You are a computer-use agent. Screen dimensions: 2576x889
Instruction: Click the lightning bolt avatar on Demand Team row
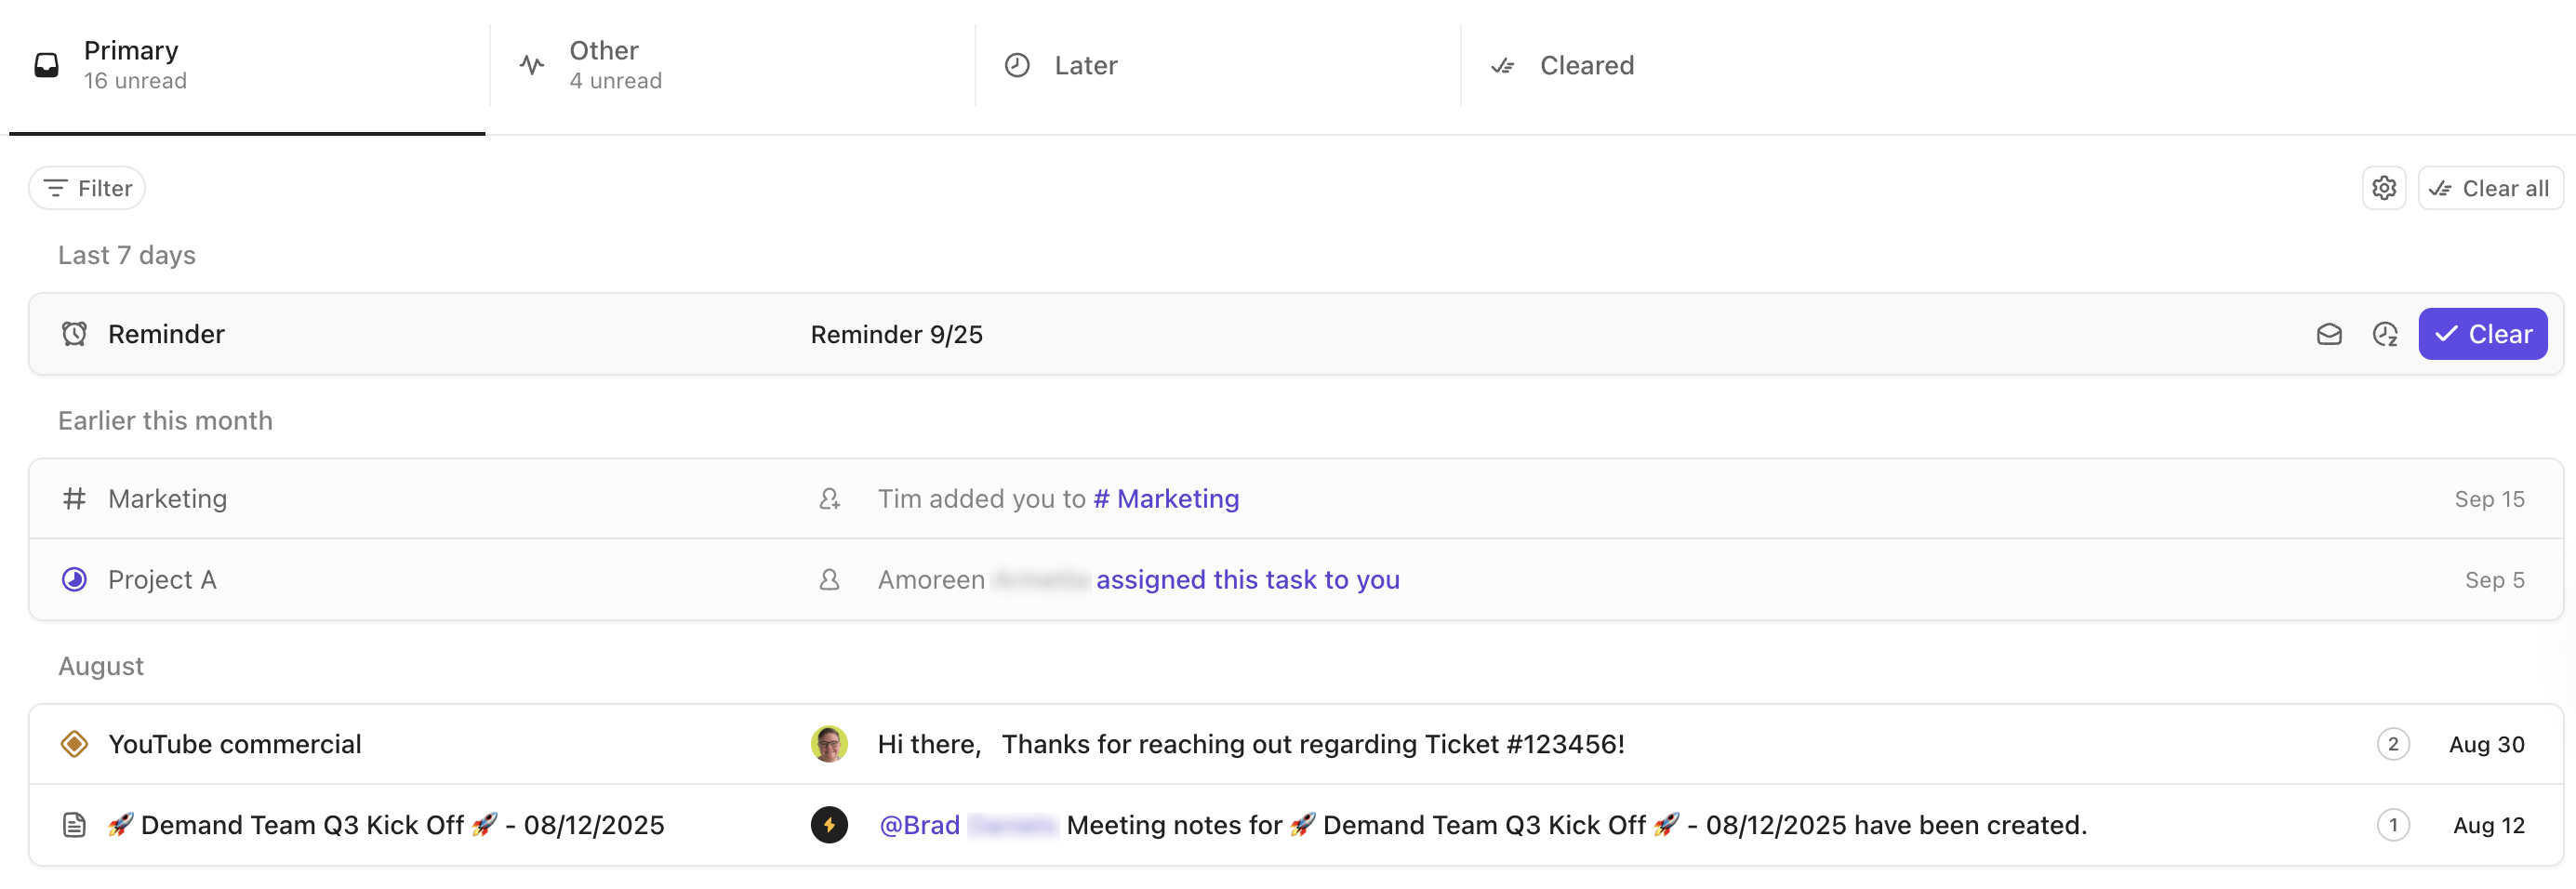point(829,824)
